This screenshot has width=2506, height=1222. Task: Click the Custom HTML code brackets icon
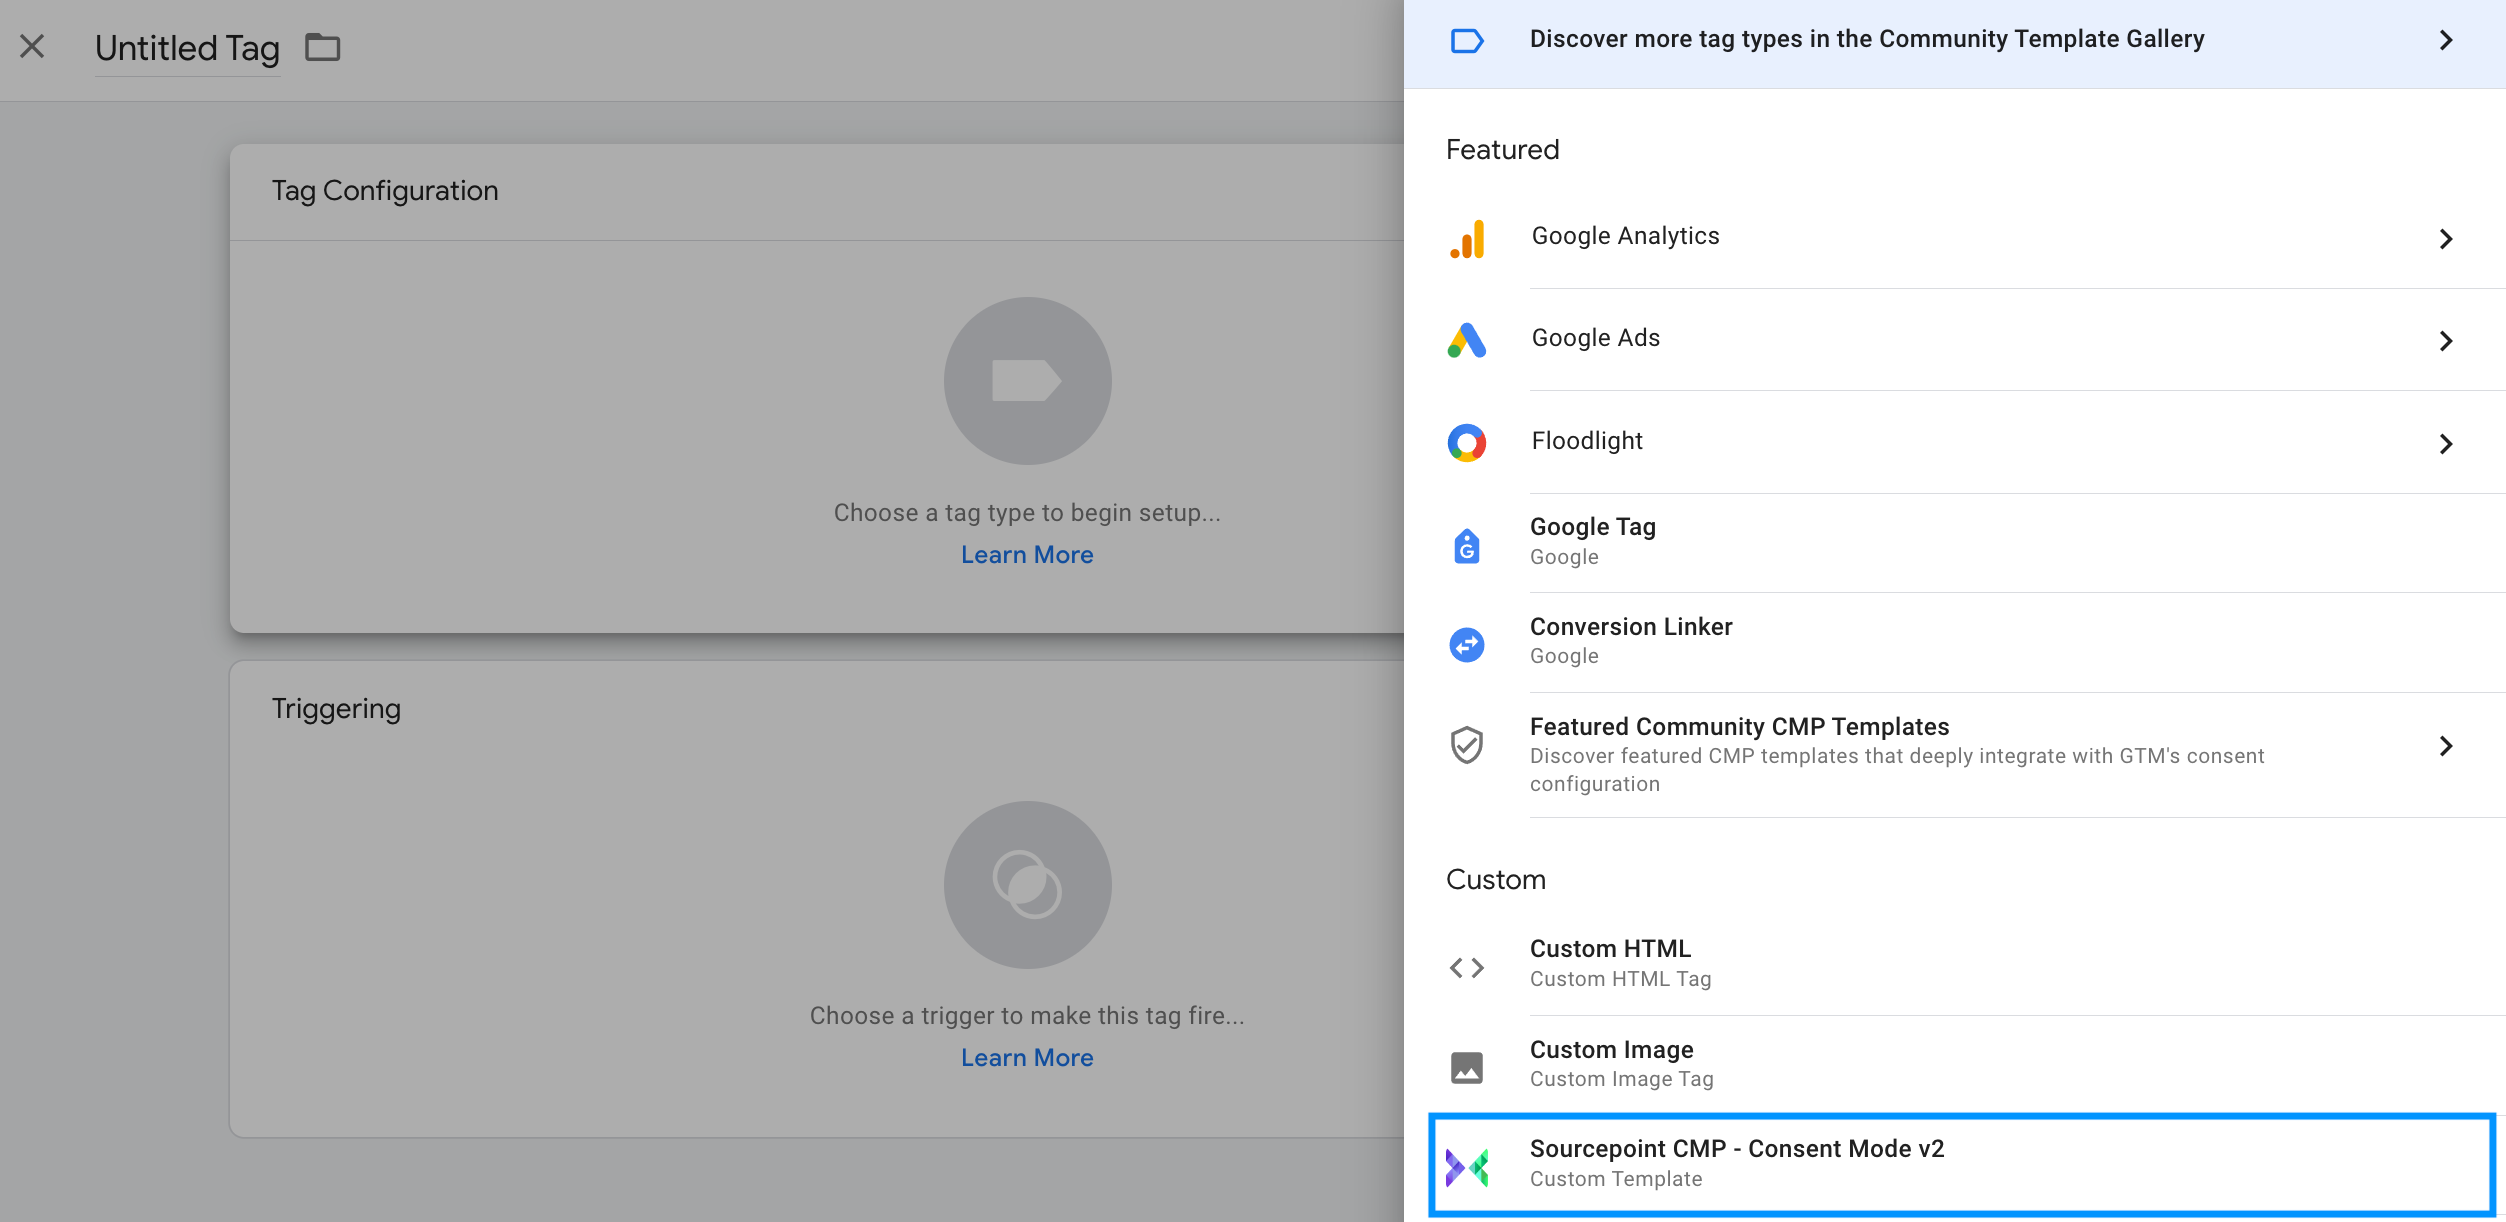pyautogui.click(x=1467, y=968)
